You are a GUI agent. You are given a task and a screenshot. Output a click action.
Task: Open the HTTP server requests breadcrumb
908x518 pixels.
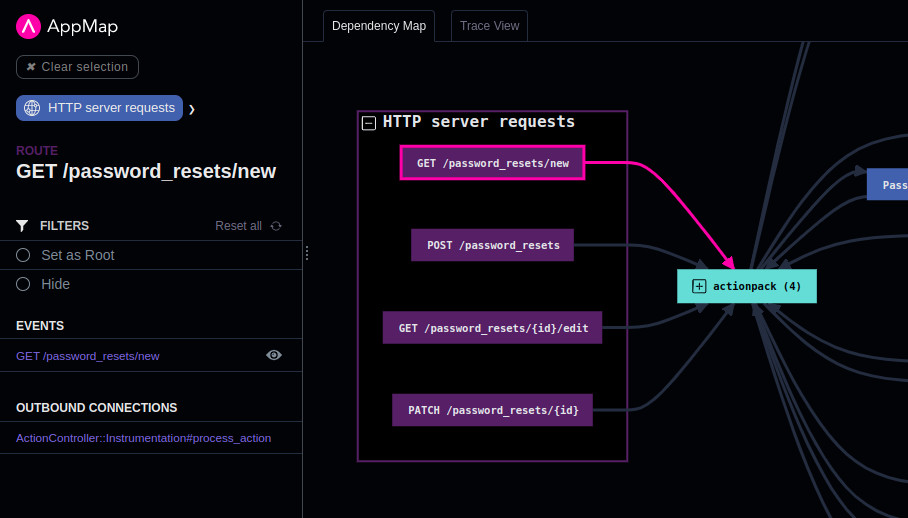click(100, 108)
